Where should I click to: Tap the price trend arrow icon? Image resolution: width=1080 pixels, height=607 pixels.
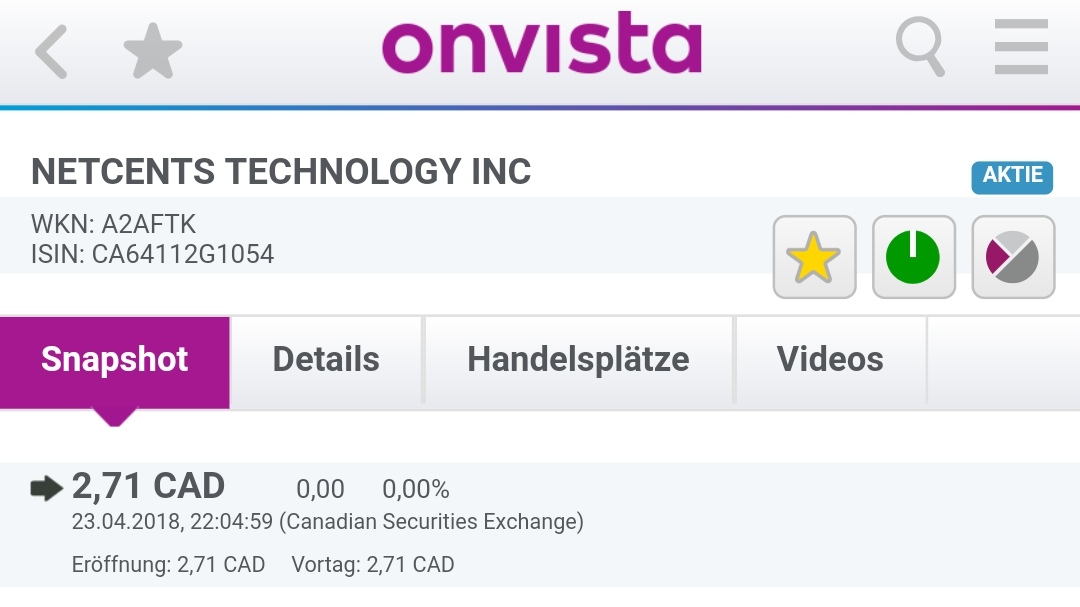[42, 486]
